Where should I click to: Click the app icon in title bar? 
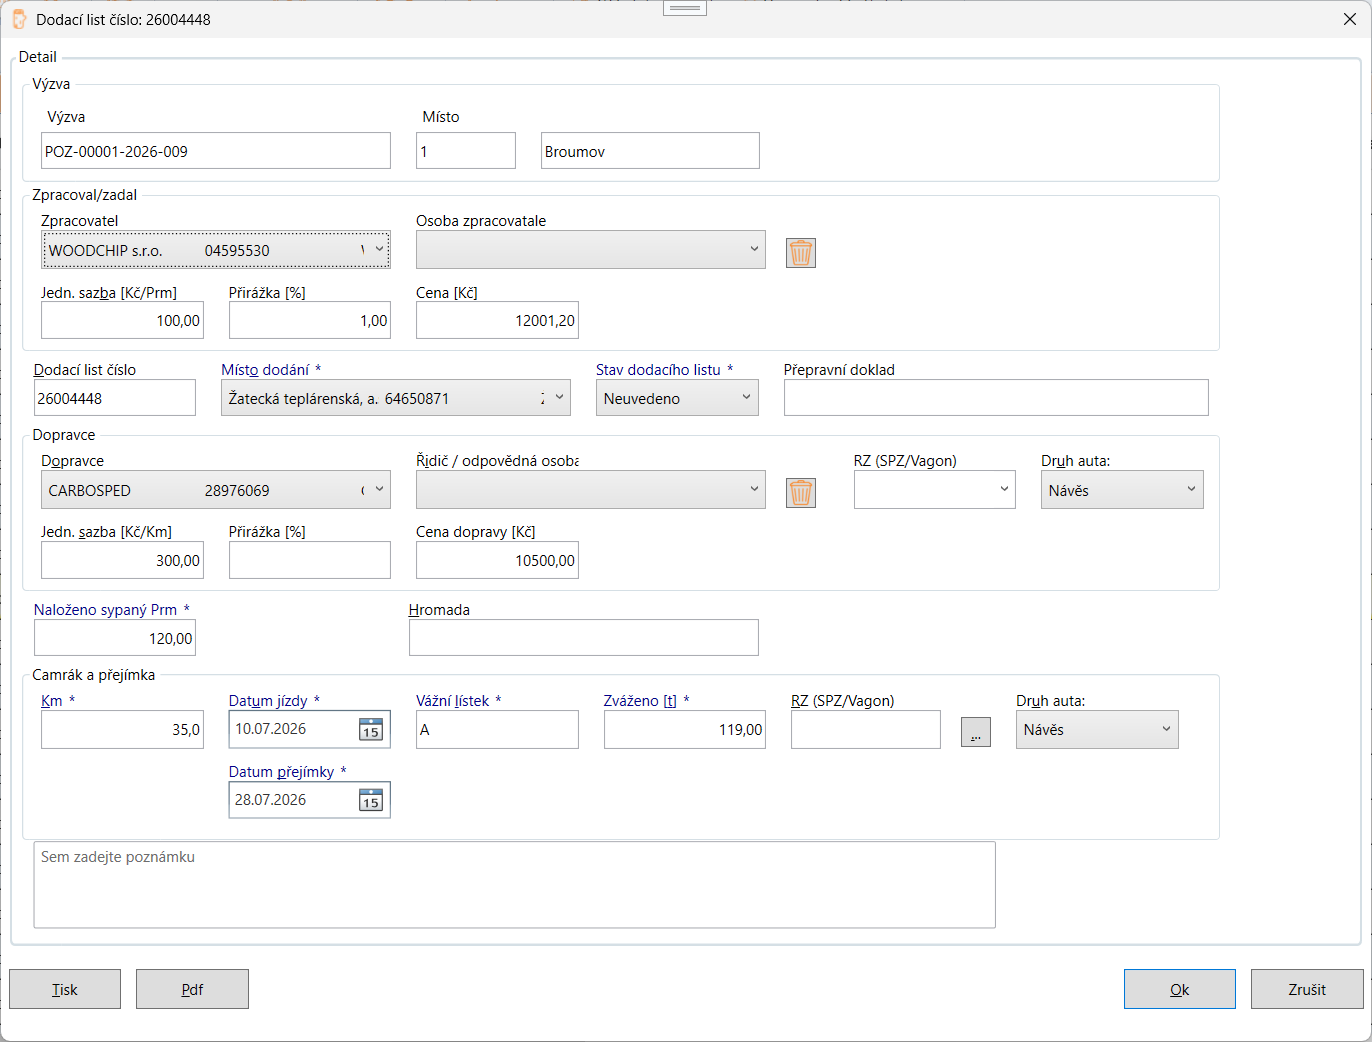19,19
